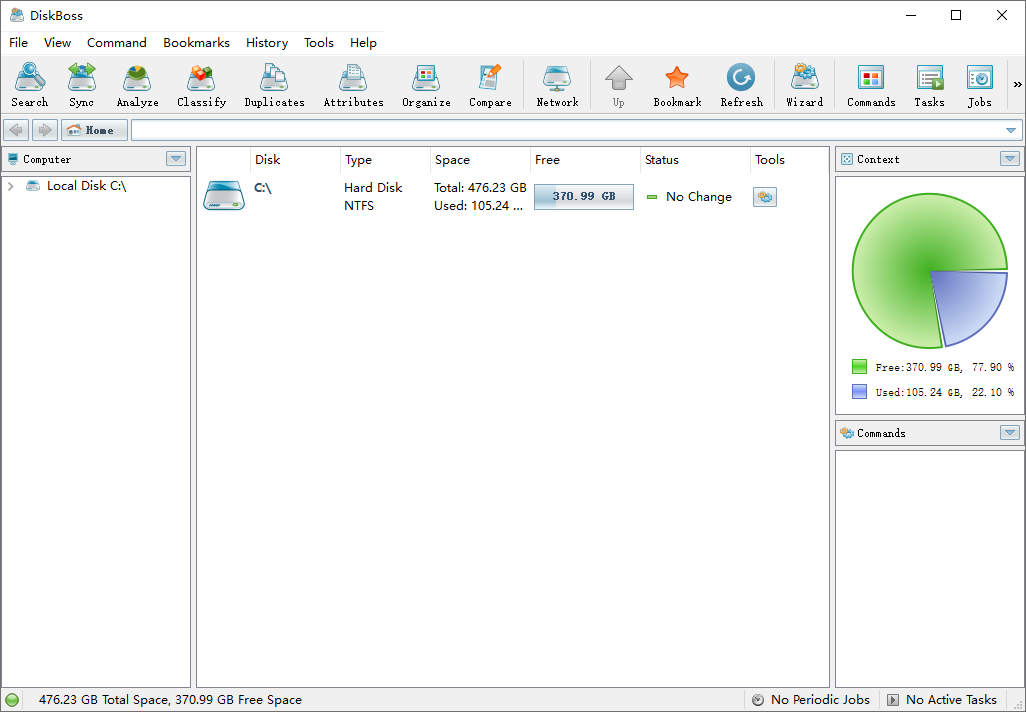Open the Search tool in toolbar
The width and height of the screenshot is (1026, 712).
(x=29, y=85)
